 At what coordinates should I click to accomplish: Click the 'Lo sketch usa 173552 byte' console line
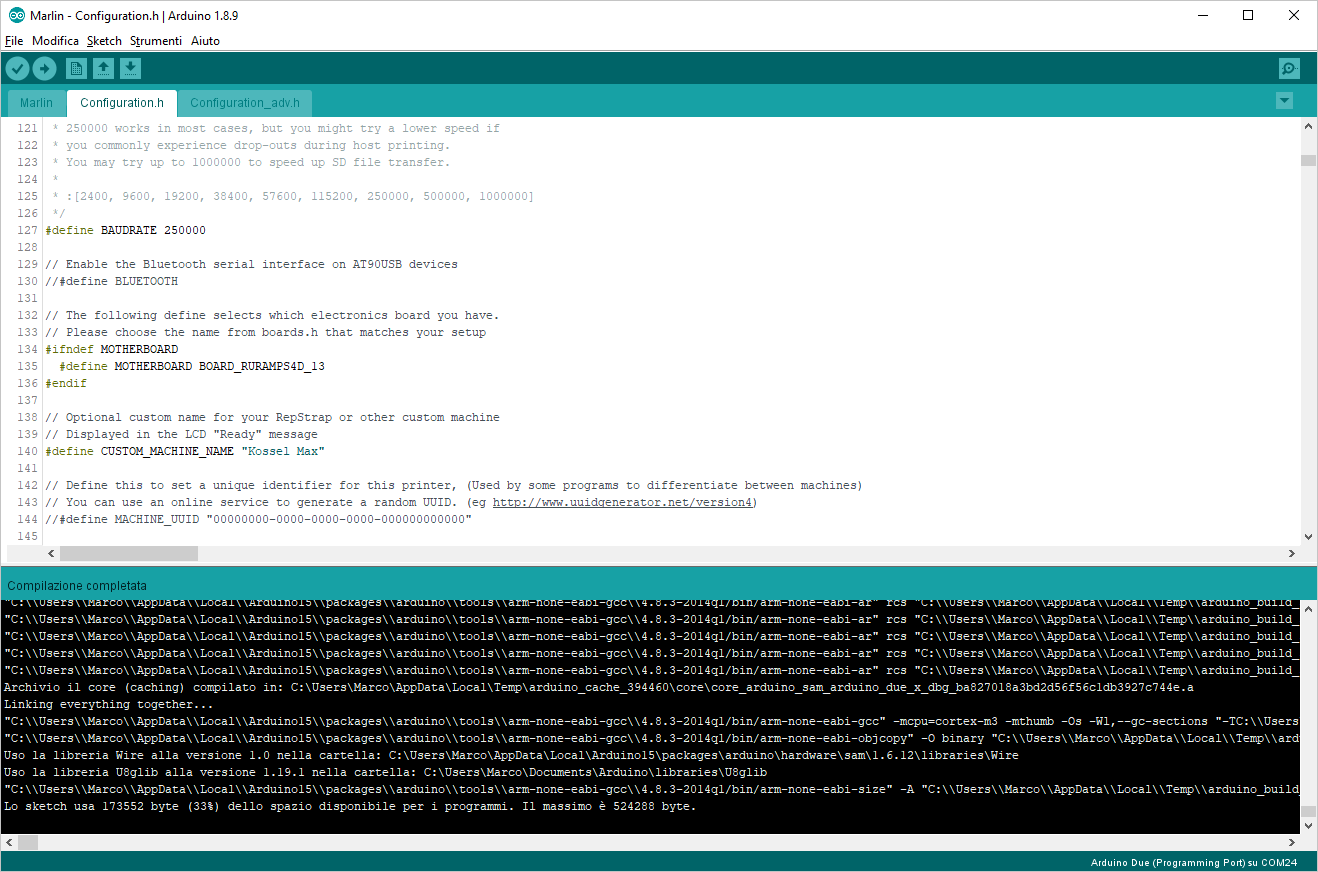[350, 806]
